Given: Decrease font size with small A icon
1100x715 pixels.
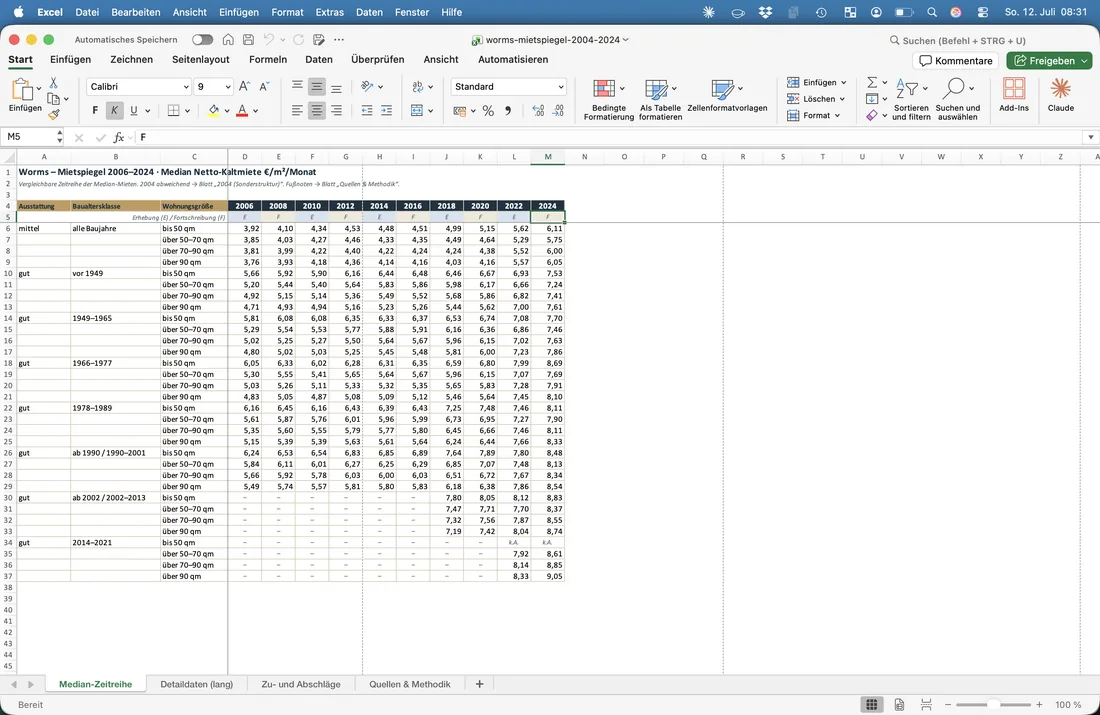Looking at the screenshot, I should pos(264,86).
